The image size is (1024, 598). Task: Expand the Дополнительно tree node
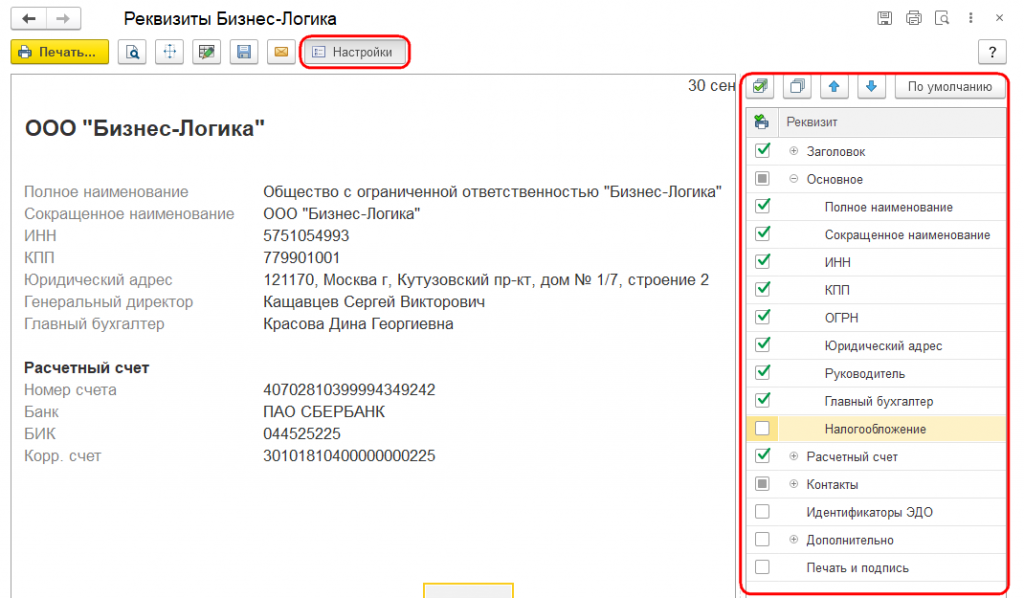click(x=793, y=539)
